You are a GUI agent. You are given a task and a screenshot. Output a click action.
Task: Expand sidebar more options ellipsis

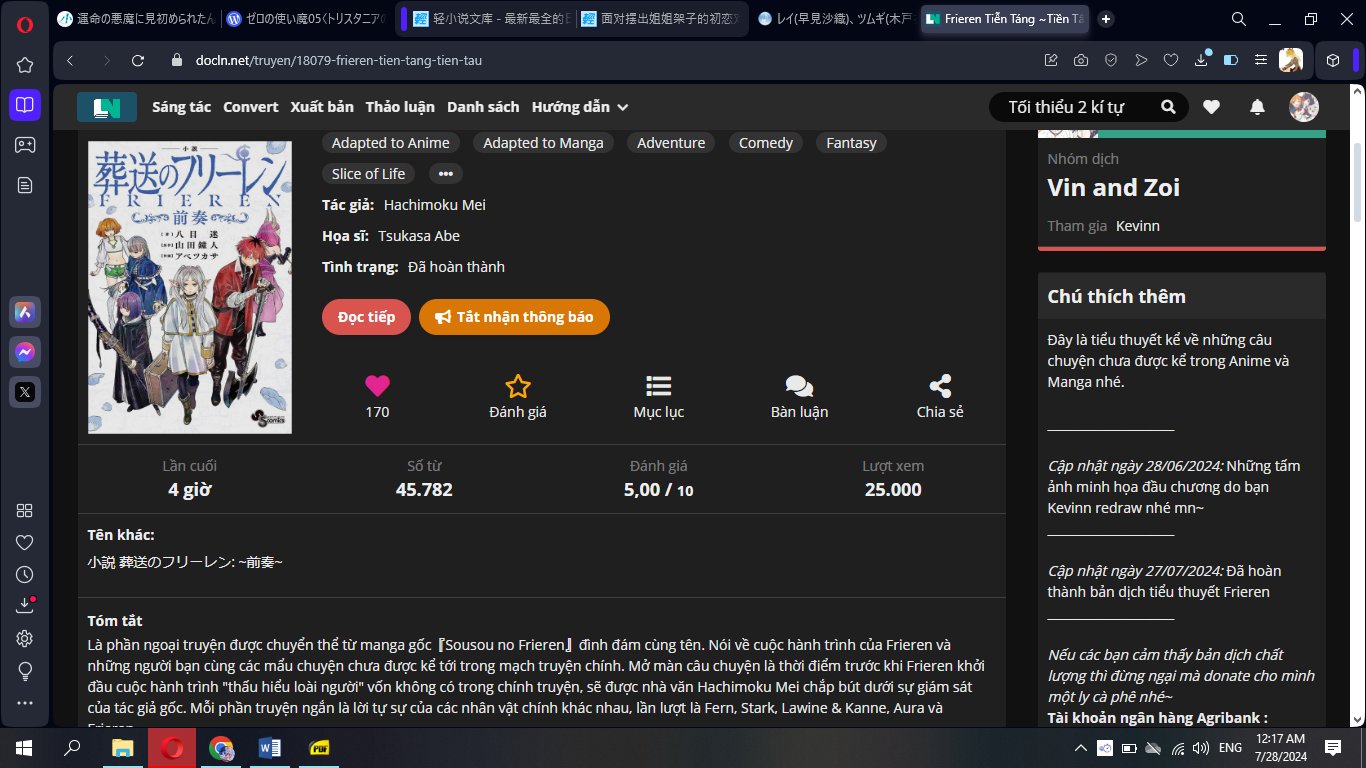pyautogui.click(x=25, y=703)
